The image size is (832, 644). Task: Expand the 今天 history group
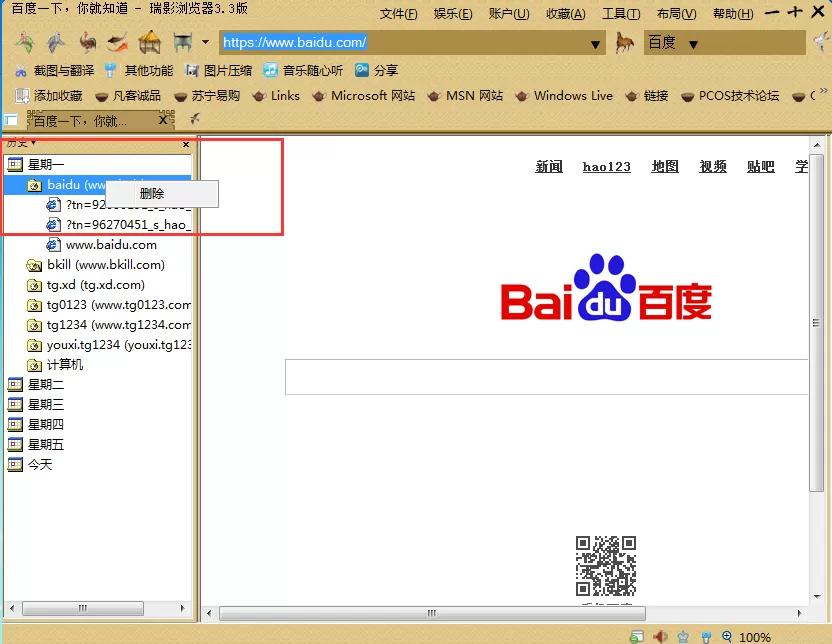tap(30, 465)
